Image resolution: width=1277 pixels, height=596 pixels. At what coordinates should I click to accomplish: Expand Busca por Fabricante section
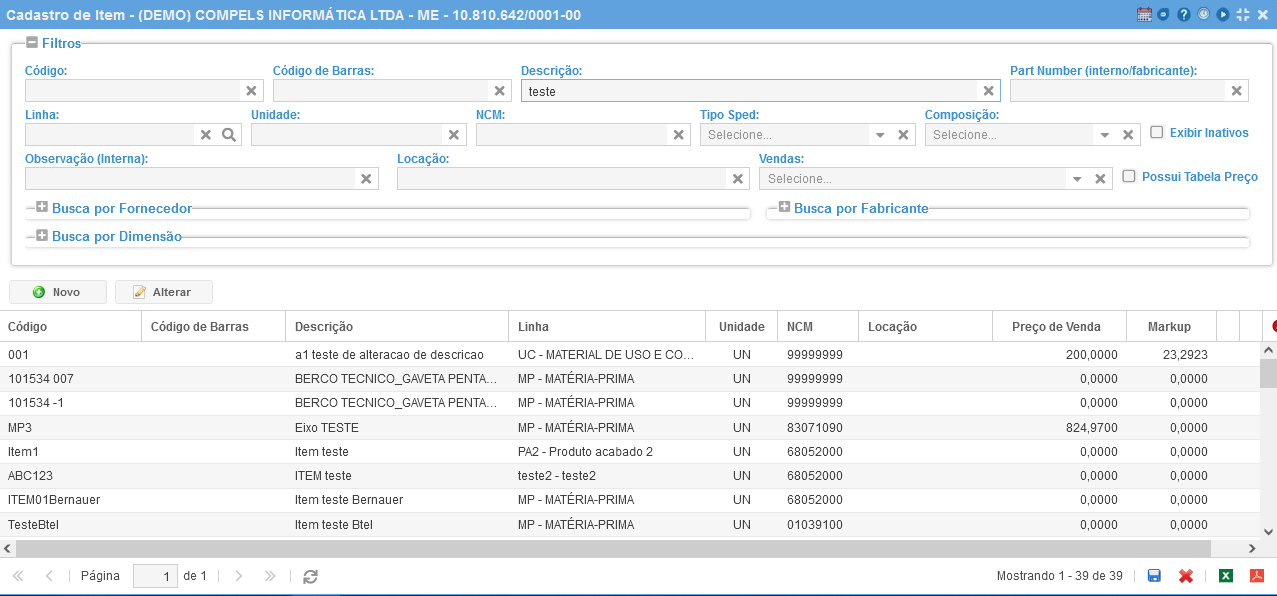(x=784, y=207)
